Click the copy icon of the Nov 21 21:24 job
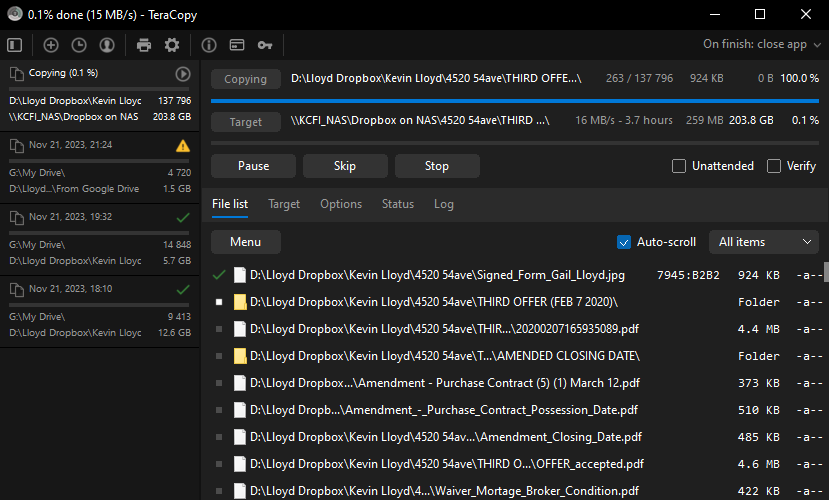This screenshot has height=500, width=829. pyautogui.click(x=16, y=145)
